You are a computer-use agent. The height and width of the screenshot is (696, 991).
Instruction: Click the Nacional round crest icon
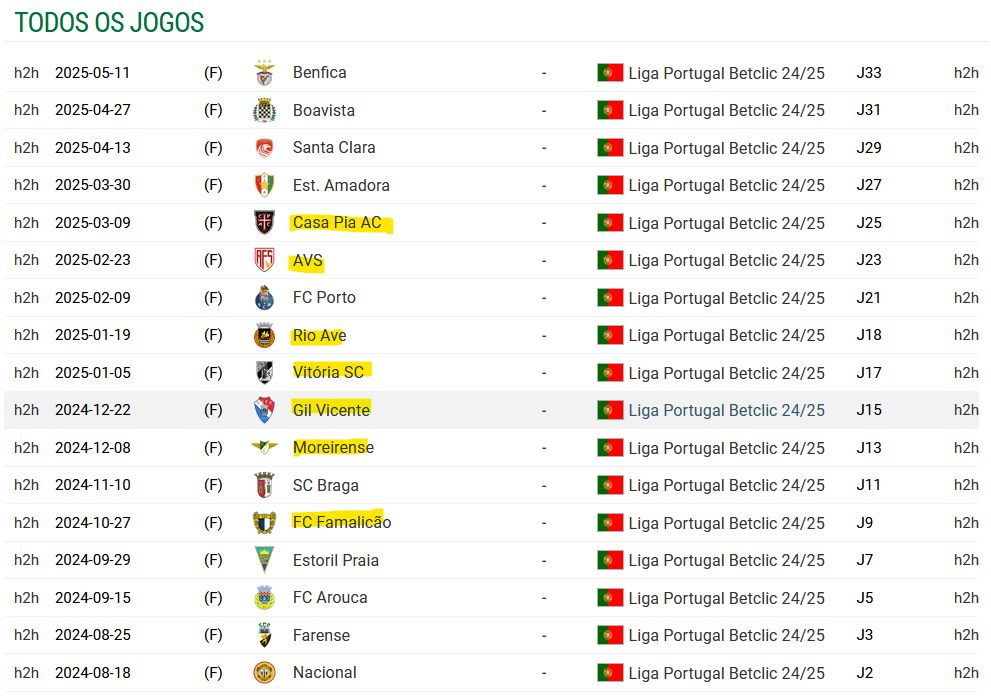[264, 673]
